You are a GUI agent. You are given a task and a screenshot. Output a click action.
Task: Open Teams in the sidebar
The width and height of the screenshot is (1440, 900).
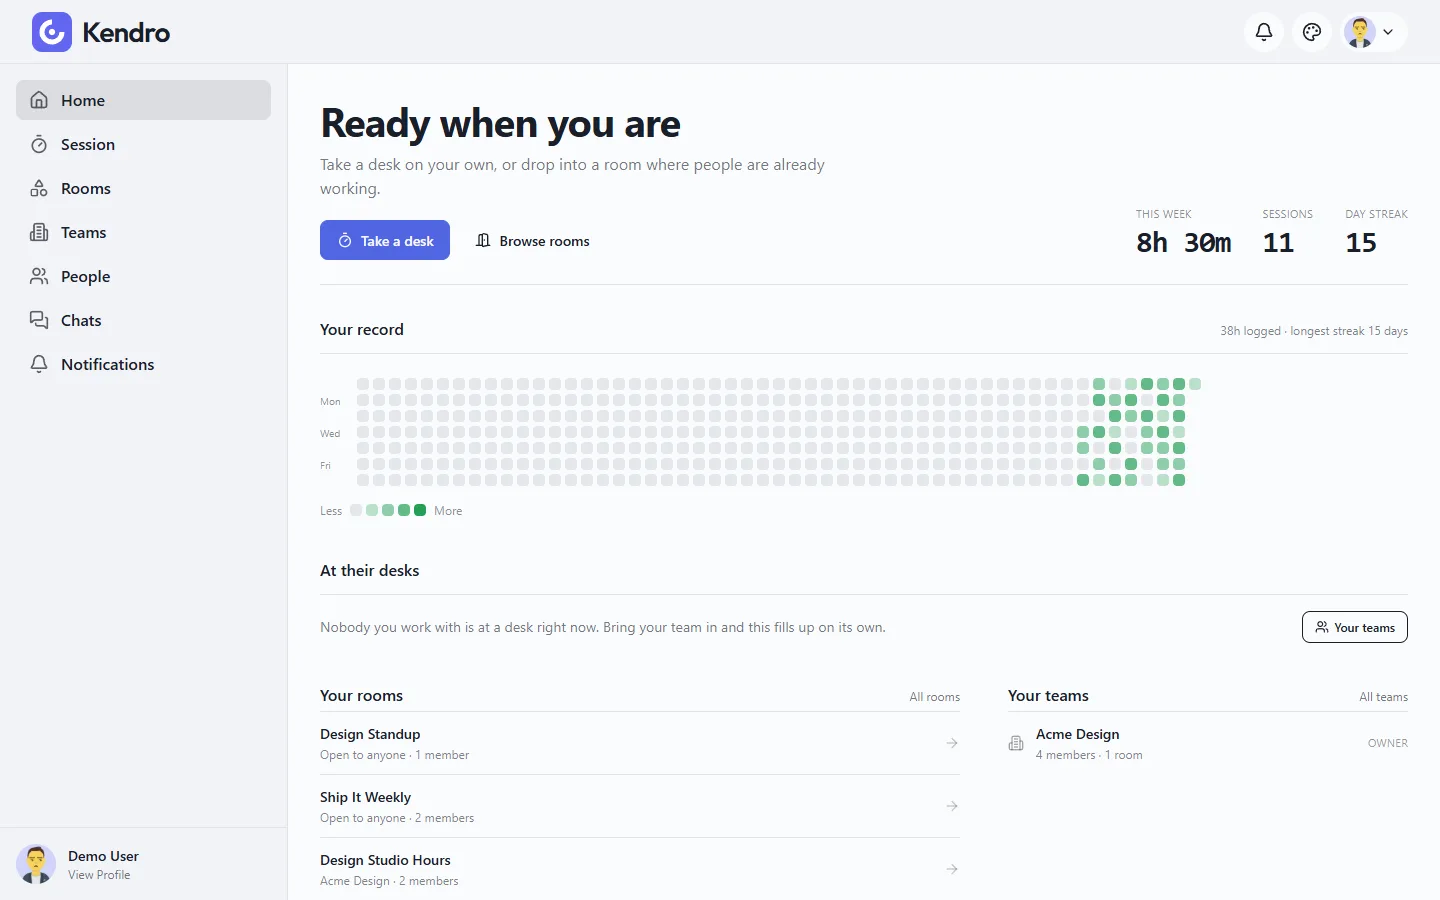coord(143,232)
